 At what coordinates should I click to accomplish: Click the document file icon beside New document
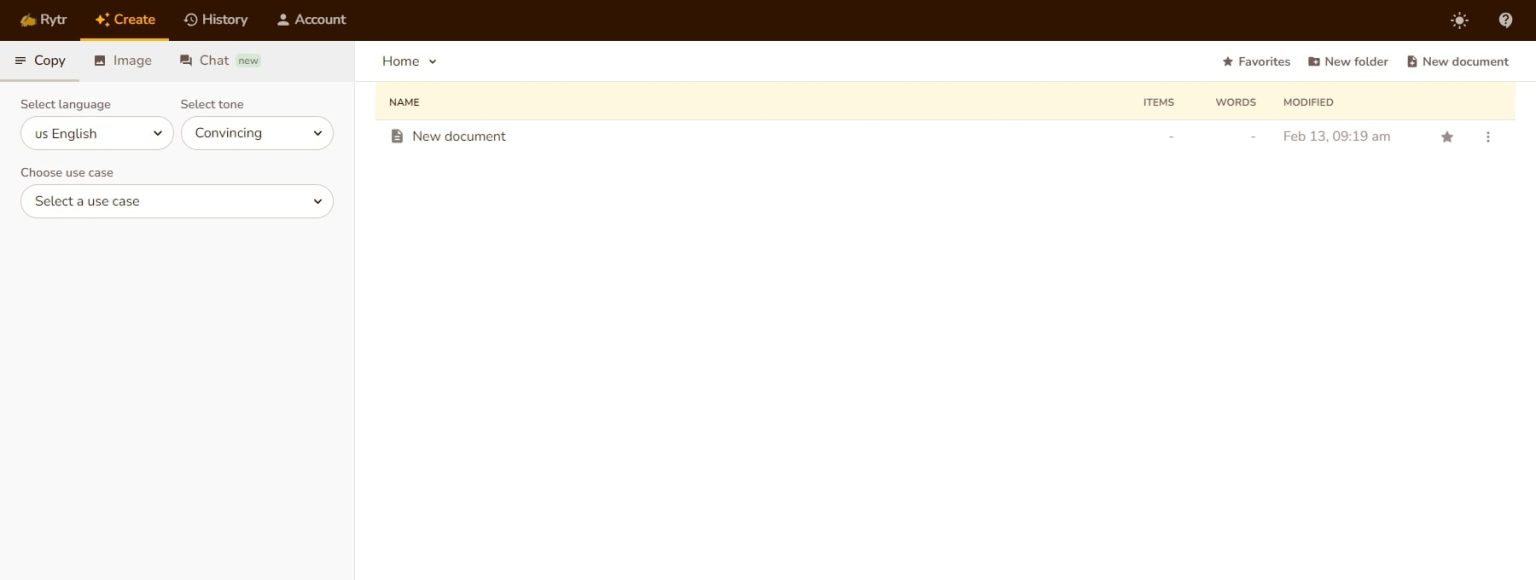397,136
